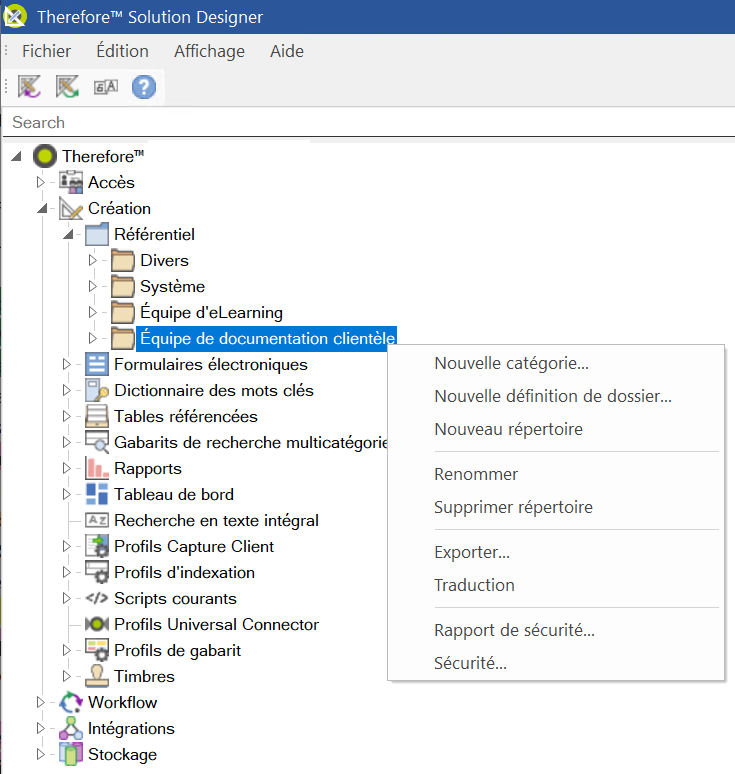Collapse the Création node

[42, 208]
